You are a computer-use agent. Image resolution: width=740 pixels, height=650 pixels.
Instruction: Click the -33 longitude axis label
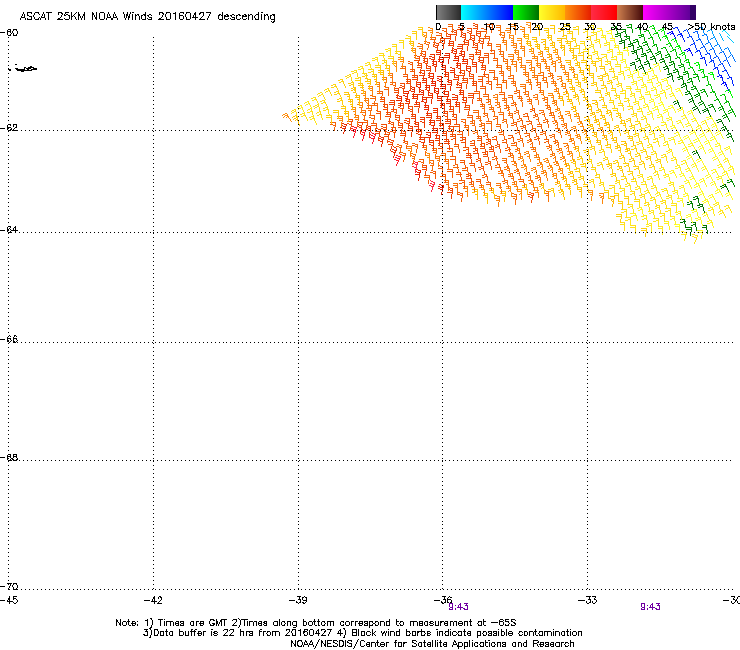coord(588,600)
